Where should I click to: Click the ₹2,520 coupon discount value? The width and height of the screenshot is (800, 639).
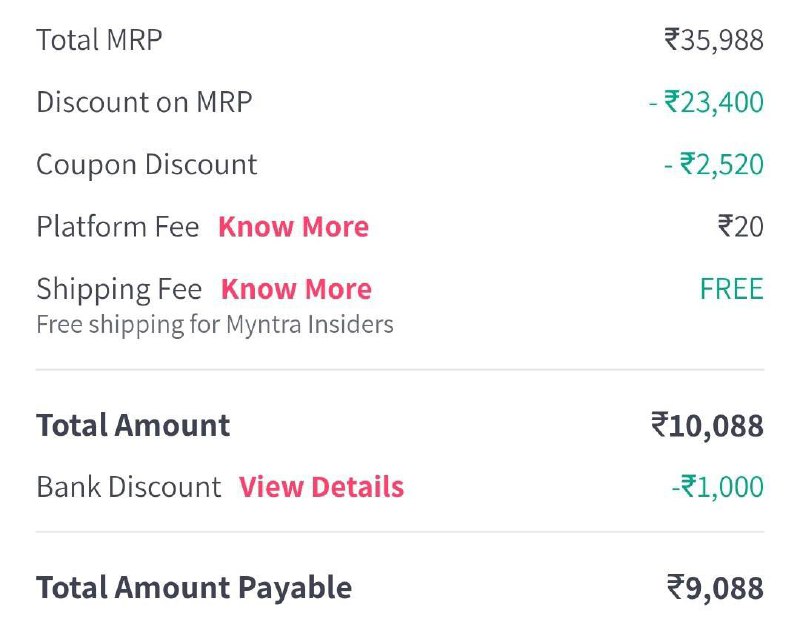(x=714, y=164)
